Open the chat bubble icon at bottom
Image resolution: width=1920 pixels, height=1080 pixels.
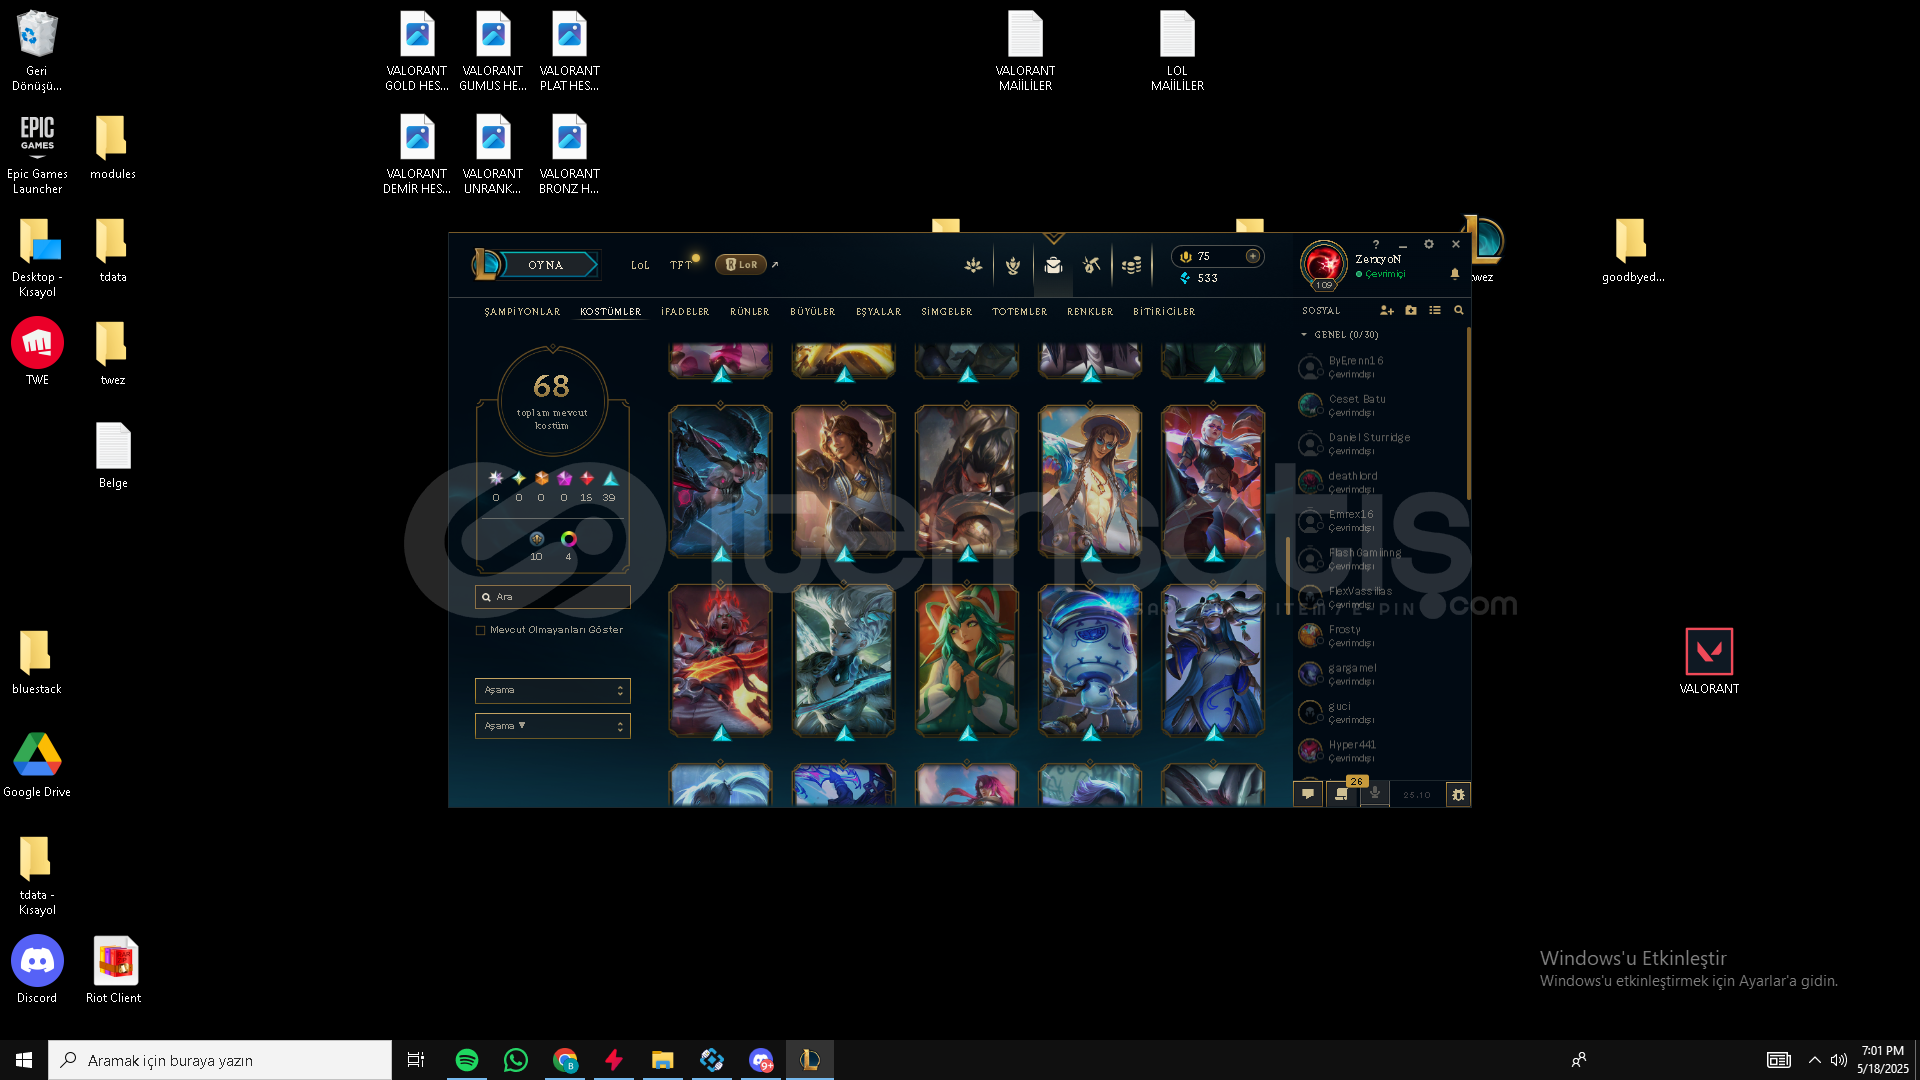(1308, 794)
